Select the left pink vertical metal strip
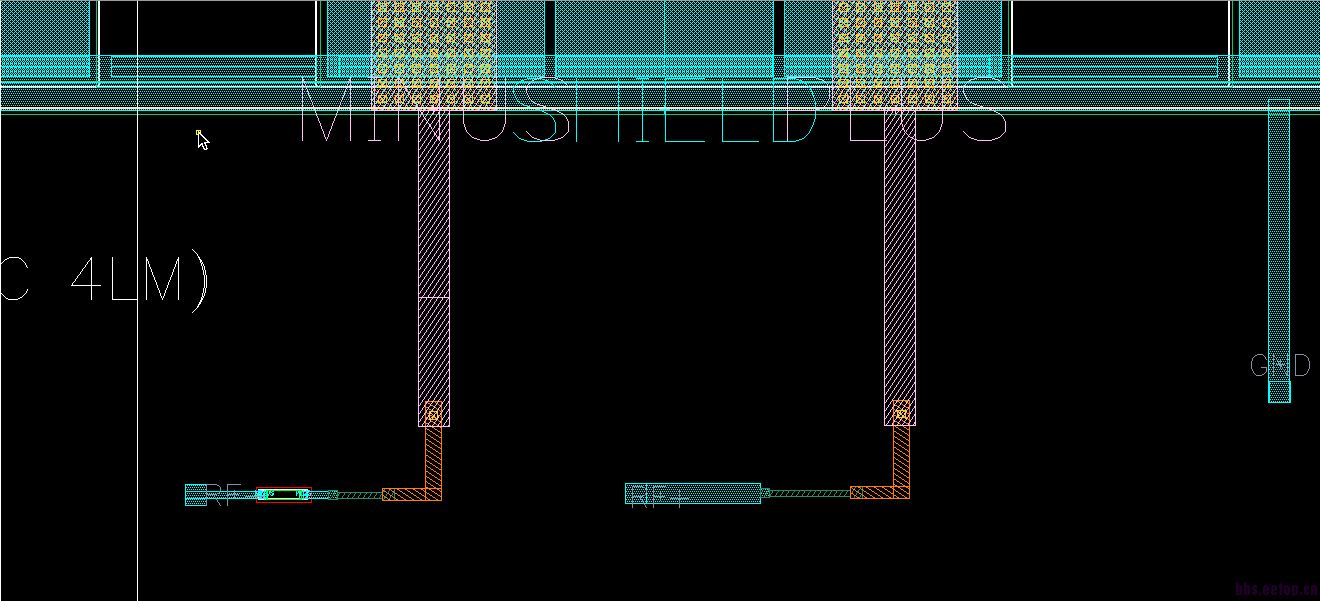 click(x=434, y=267)
